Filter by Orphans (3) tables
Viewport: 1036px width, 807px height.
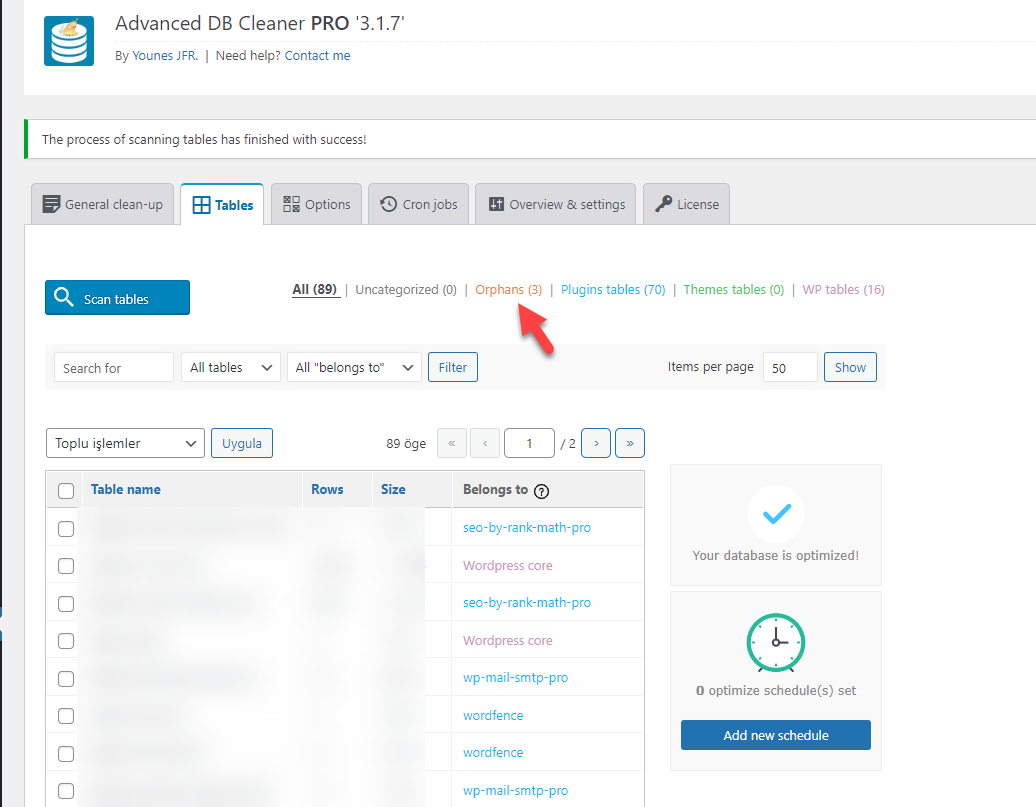509,289
